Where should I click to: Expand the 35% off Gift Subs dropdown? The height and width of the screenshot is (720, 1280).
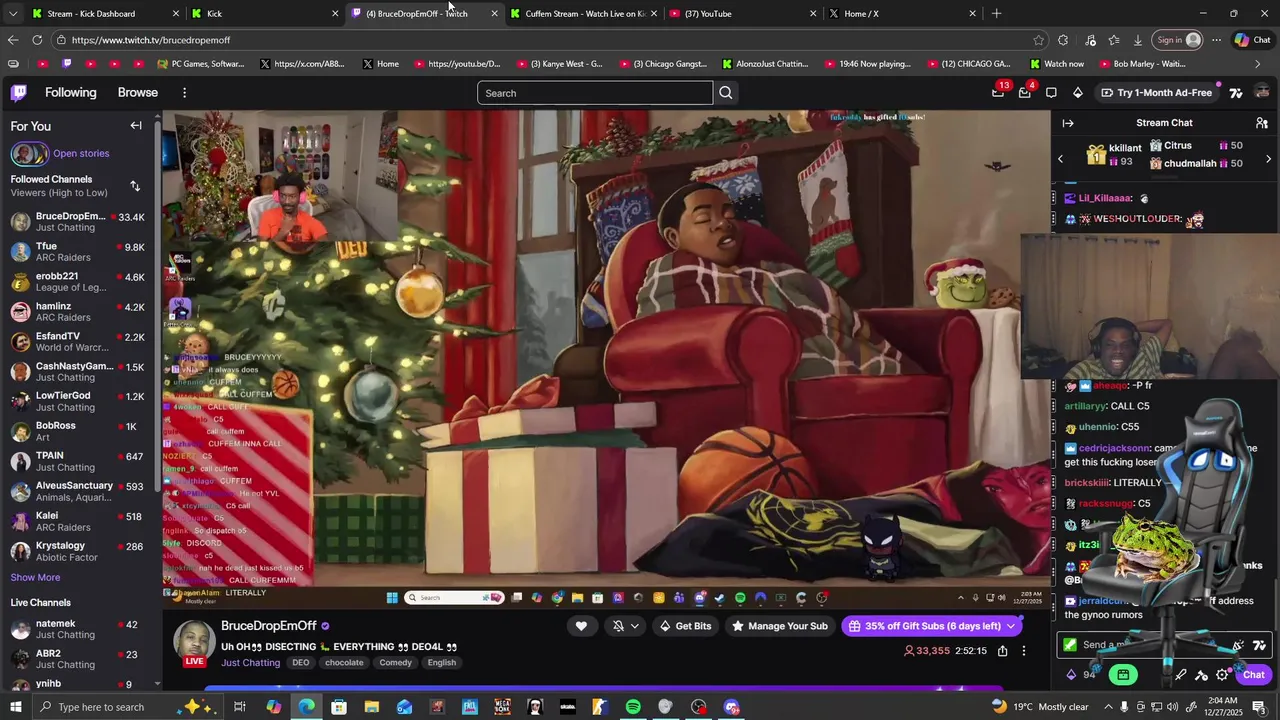click(1011, 626)
